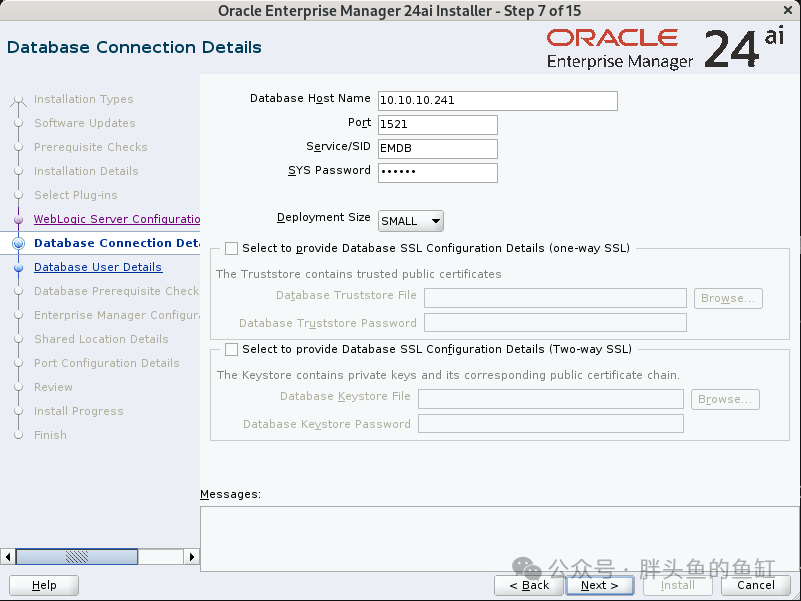Click the Keystore description text
Image resolution: width=801 pixels, height=601 pixels.
tap(449, 376)
